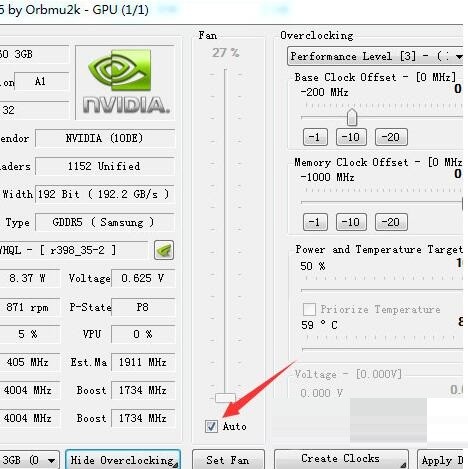Click the Apply Defaults button
The image size is (468, 469).
[x=441, y=460]
